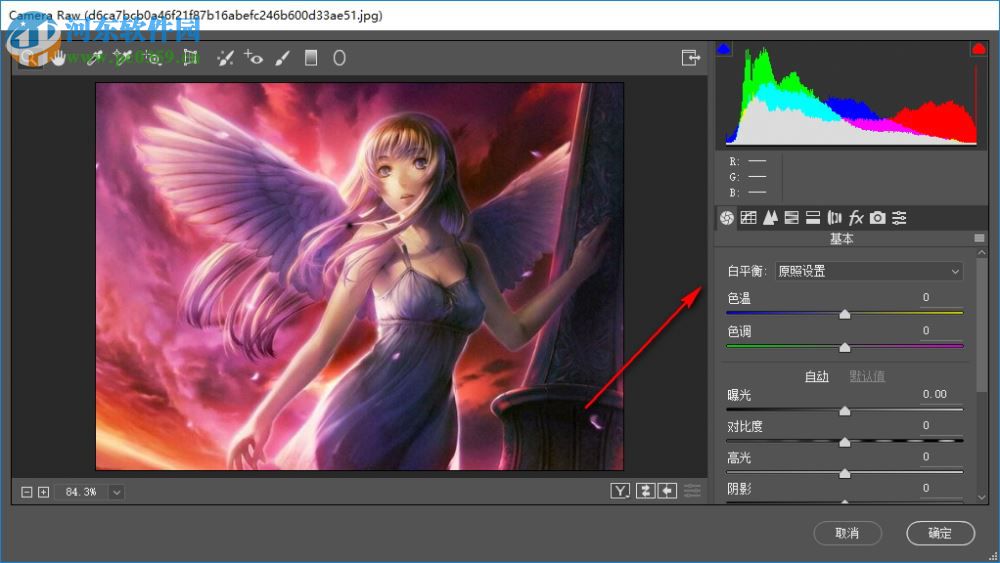Image resolution: width=1000 pixels, height=563 pixels.
Task: Click the zoom percentage field 84.3%
Action: pos(81,492)
